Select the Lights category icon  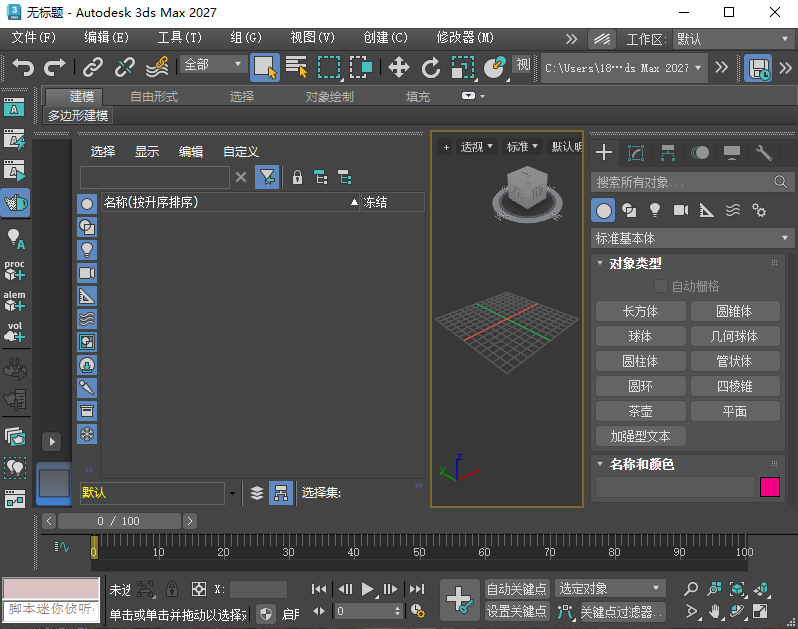(655, 210)
